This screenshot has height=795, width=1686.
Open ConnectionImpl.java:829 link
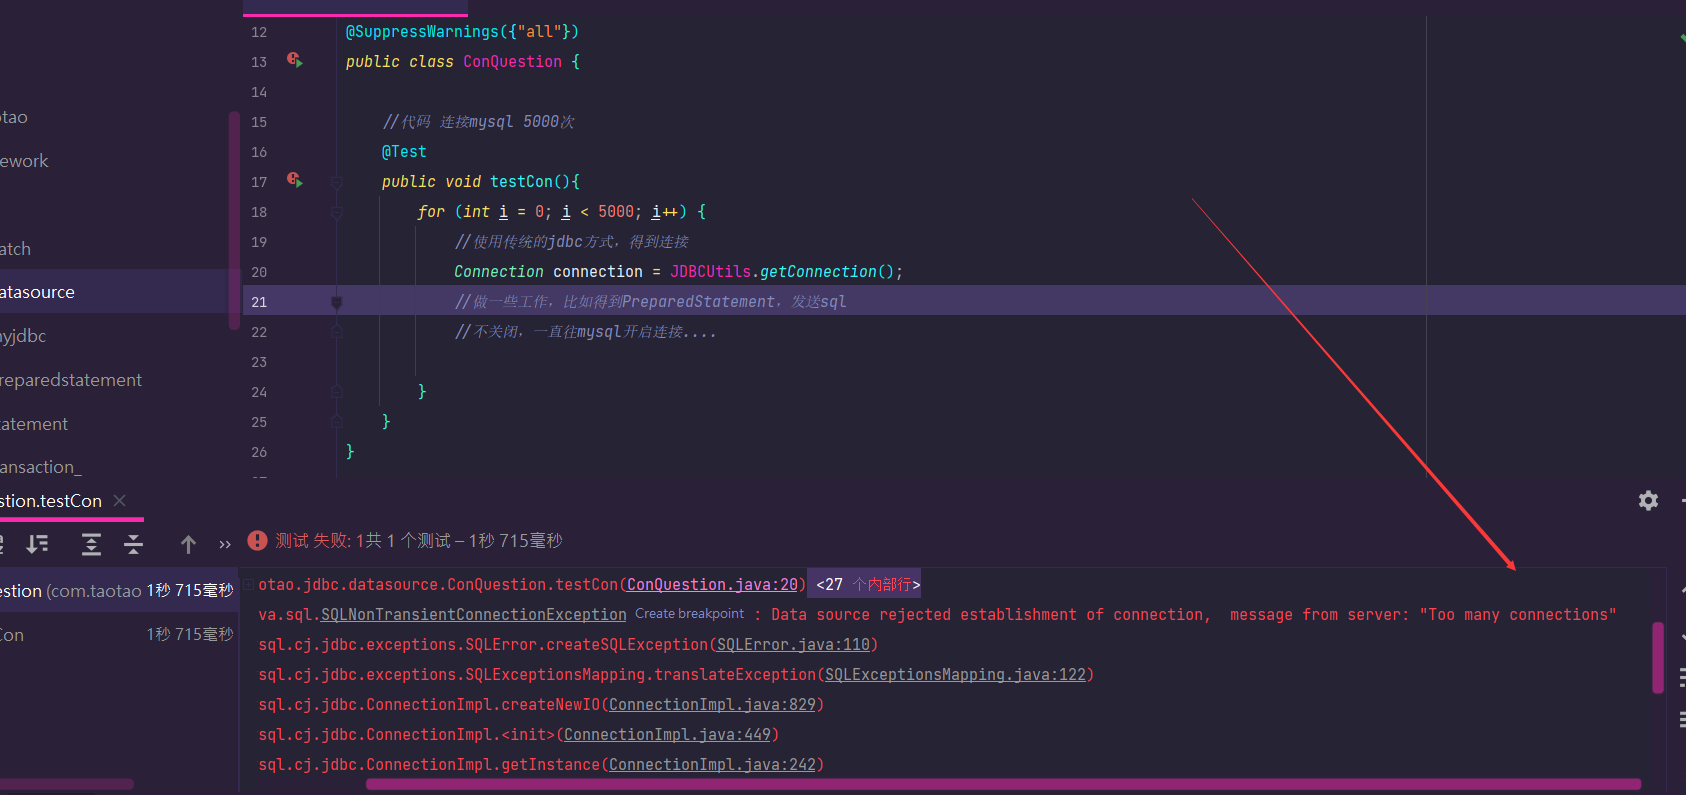pos(712,704)
